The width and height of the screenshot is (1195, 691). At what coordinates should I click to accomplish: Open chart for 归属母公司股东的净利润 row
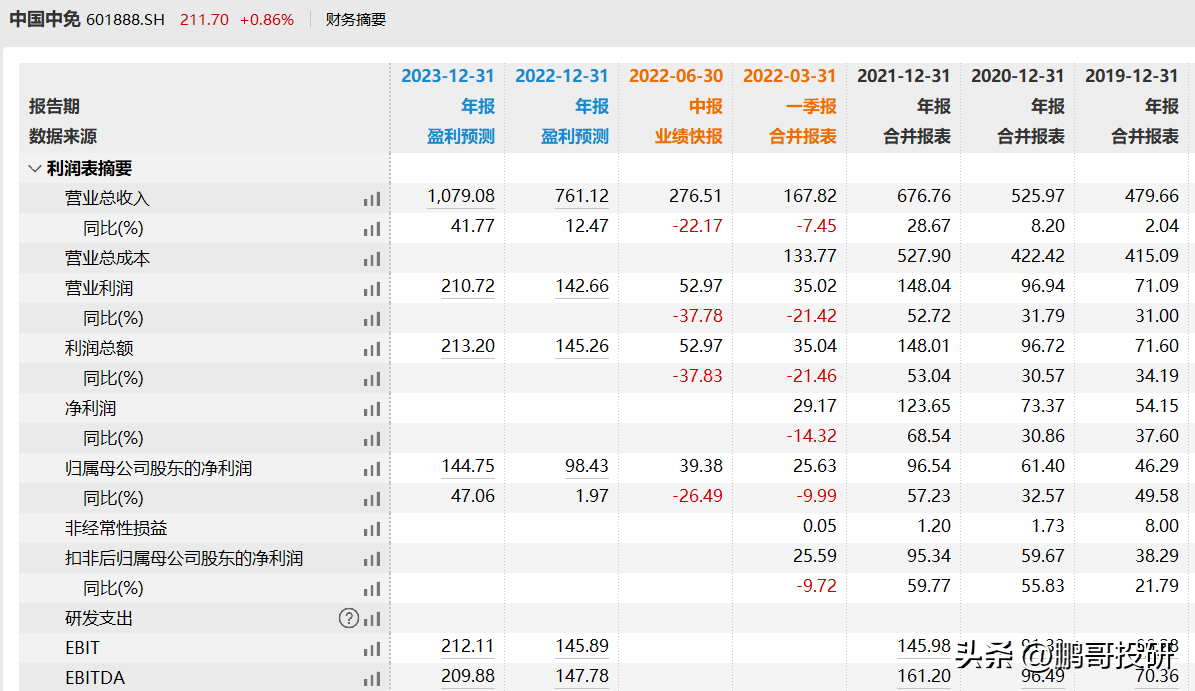[x=372, y=469]
